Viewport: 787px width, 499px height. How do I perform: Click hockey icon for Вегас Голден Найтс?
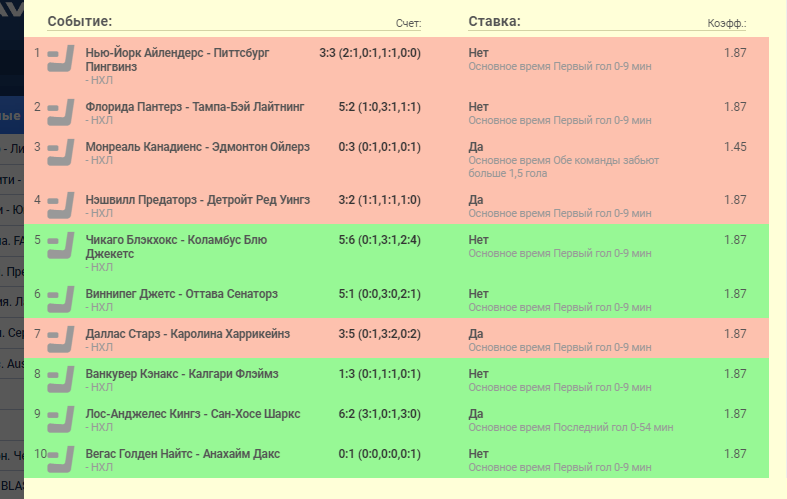(x=62, y=460)
